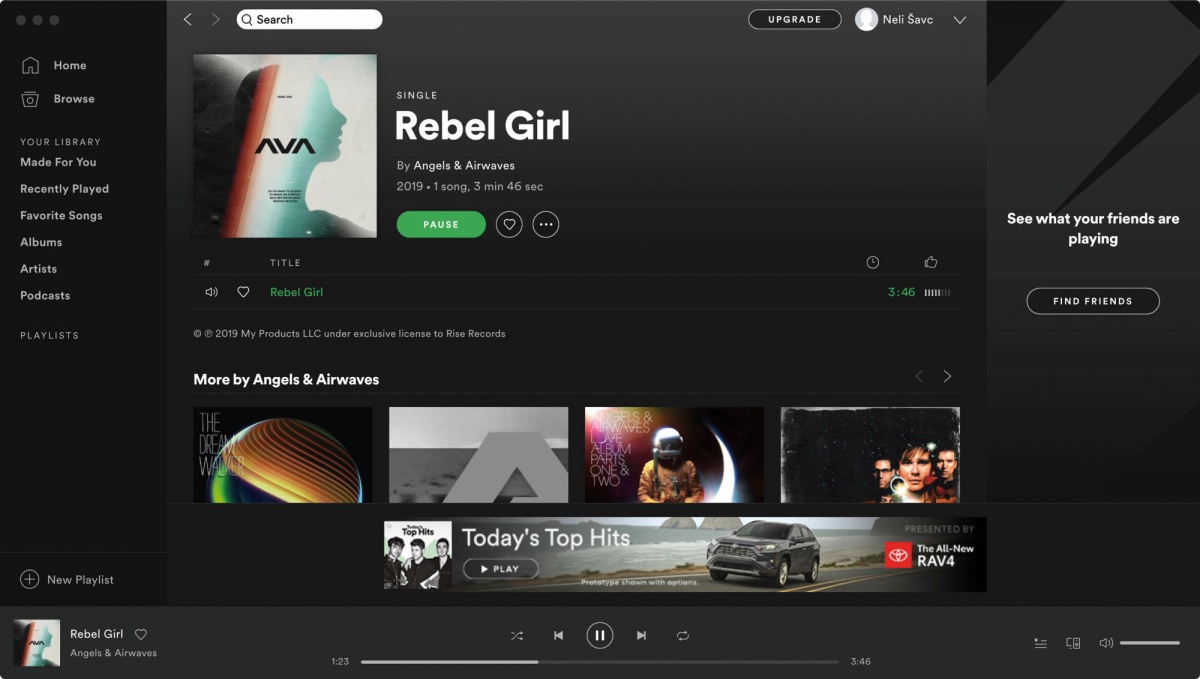Viewport: 1200px width, 679px height.
Task: Save the single with heart icon beside Pause
Action: (x=509, y=225)
